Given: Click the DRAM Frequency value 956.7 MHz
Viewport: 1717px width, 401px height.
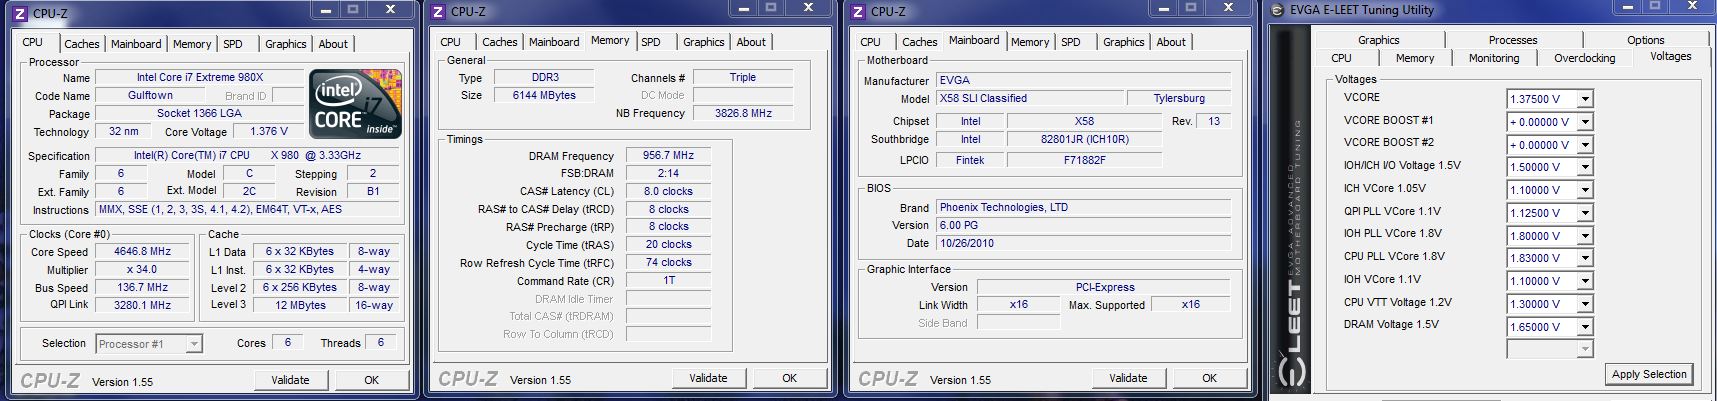Looking at the screenshot, I should tap(668, 156).
